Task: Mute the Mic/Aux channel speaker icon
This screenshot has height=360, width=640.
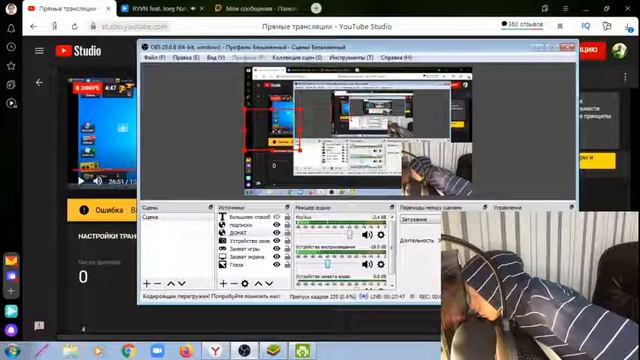Action: point(367,235)
